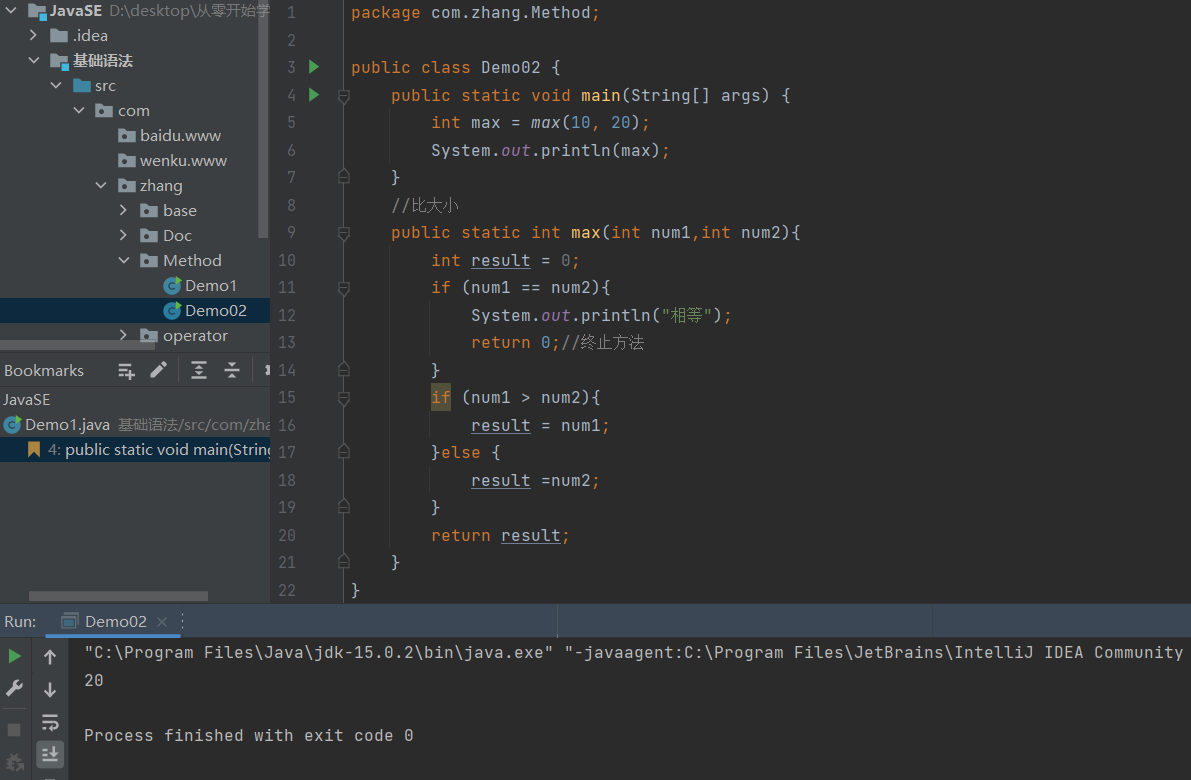Screen dimensions: 1191x780
Task: Toggle fold end marker at line 21
Action: 343,561
